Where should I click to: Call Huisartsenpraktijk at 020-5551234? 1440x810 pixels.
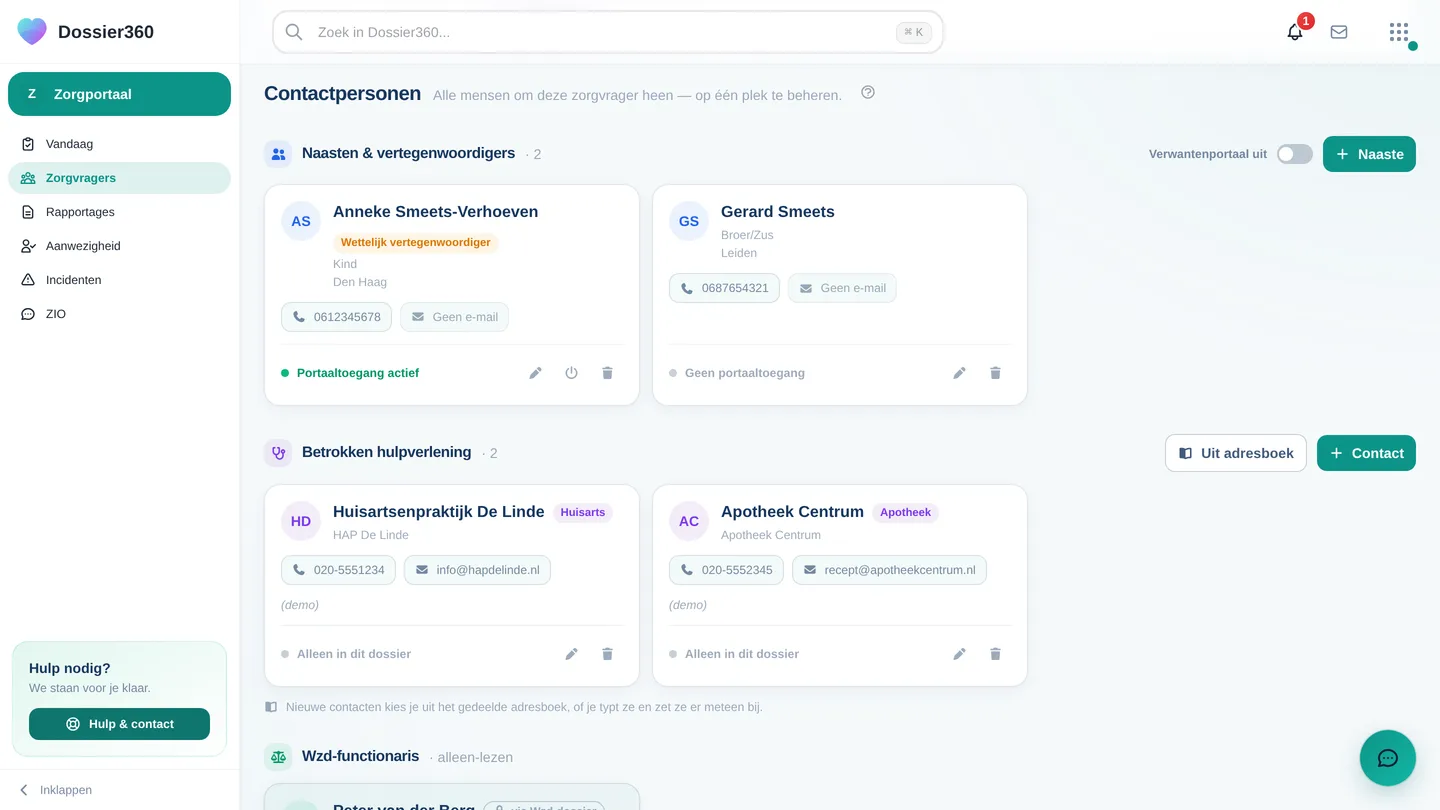coord(338,570)
